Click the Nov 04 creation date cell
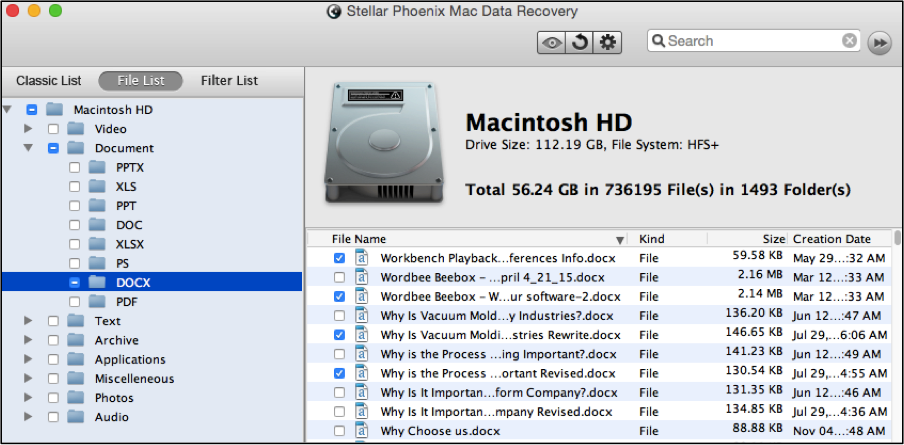 (x=839, y=431)
